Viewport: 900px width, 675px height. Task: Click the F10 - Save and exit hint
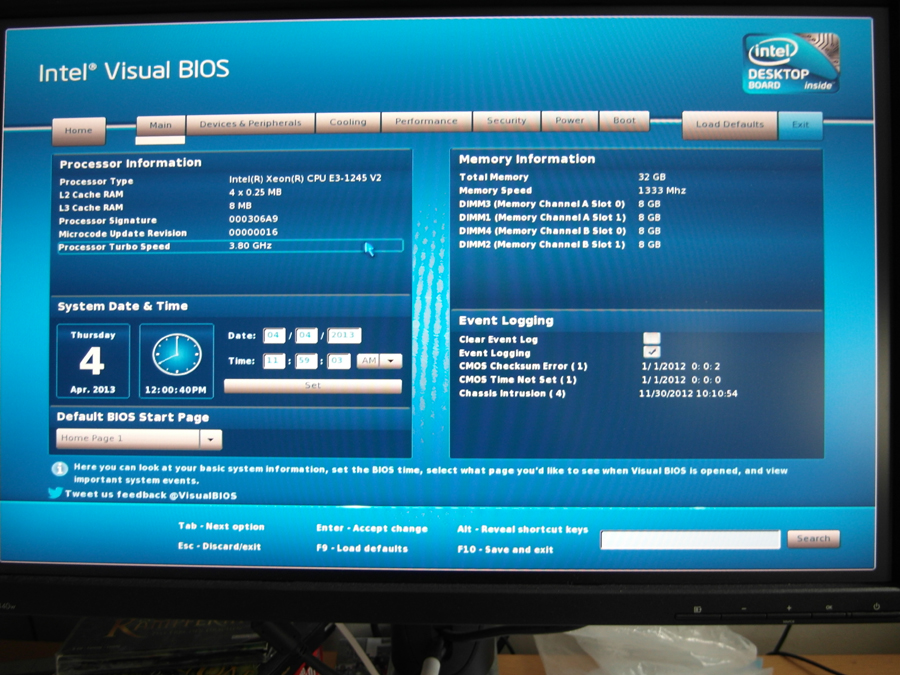[x=505, y=550]
